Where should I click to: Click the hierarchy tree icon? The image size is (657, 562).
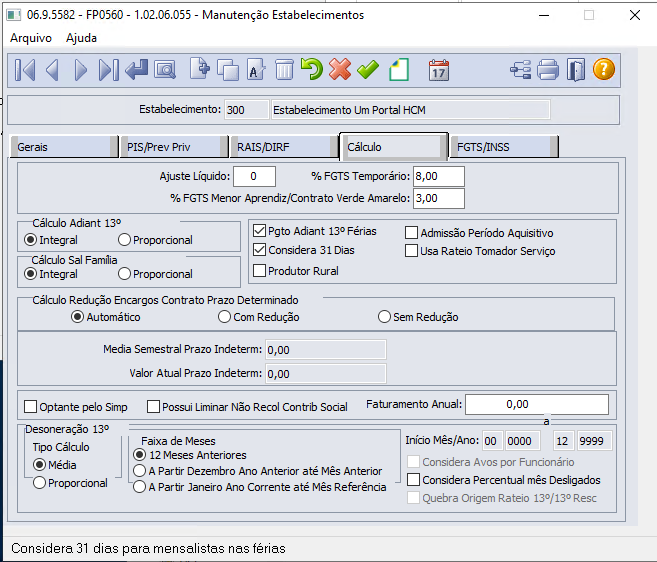click(x=520, y=70)
